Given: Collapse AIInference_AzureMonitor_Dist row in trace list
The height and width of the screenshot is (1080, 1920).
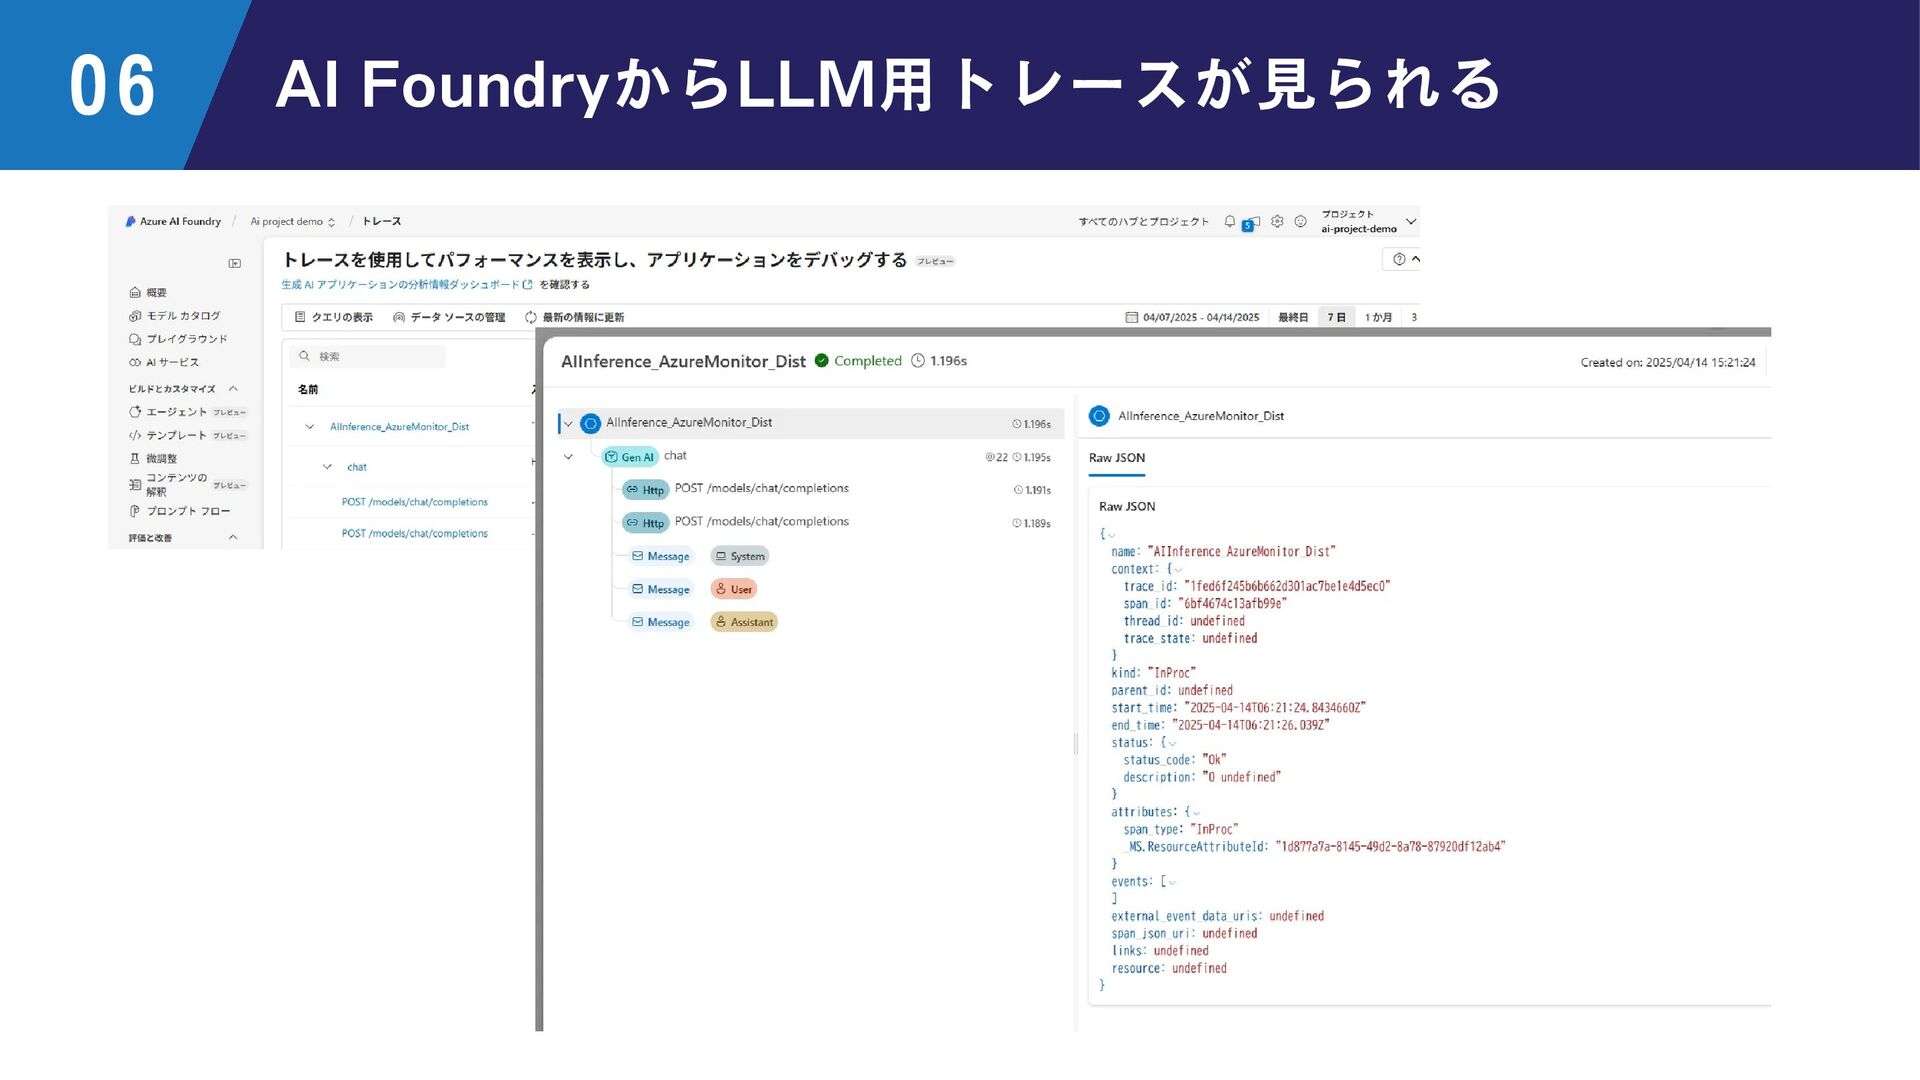Looking at the screenshot, I should (x=309, y=427).
